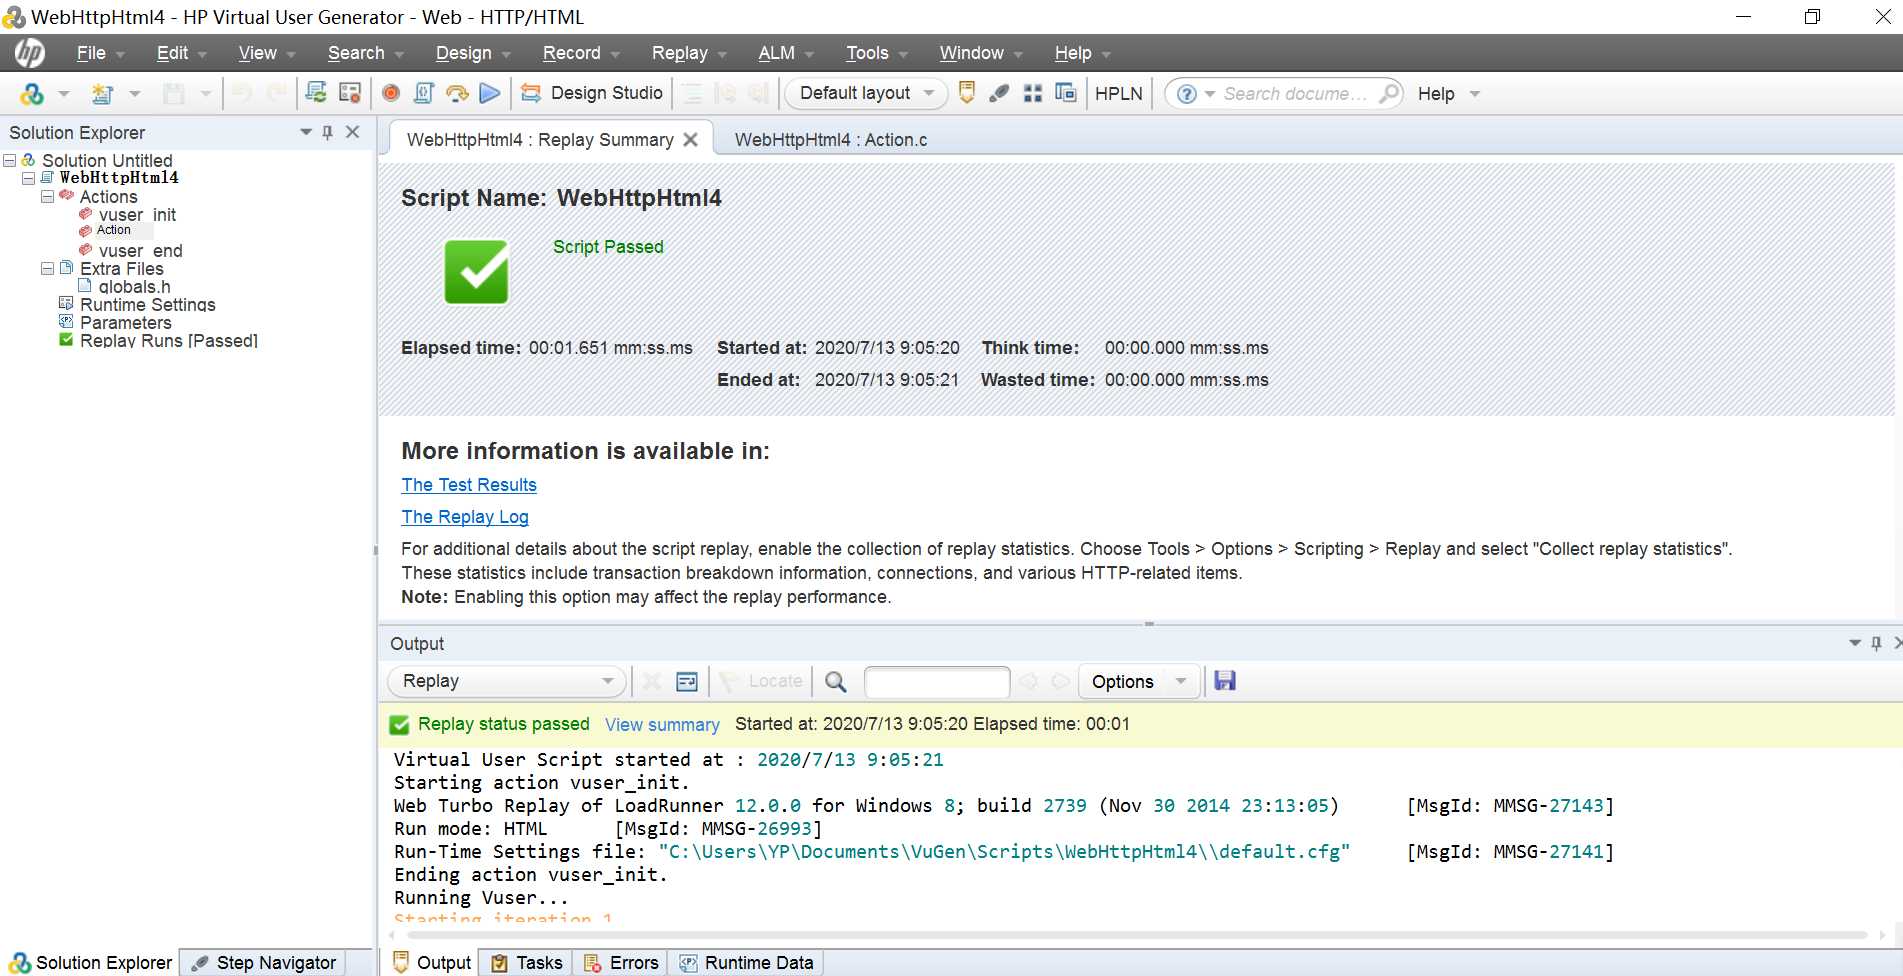Screen dimensions: 1903x976
Task: Click the Output panel search input field
Action: 937,682
